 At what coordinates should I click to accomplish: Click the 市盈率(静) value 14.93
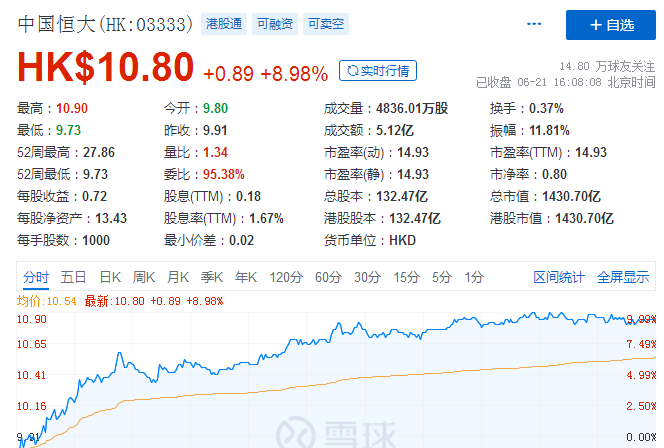pos(413,174)
